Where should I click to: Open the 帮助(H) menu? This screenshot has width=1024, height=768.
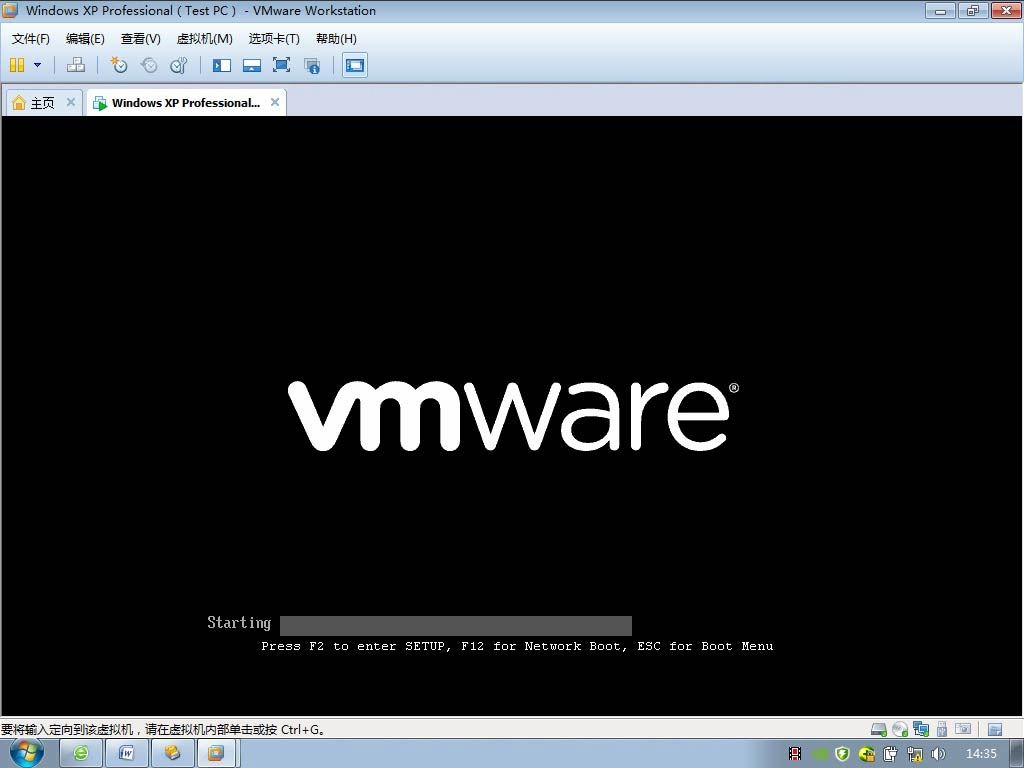(336, 39)
